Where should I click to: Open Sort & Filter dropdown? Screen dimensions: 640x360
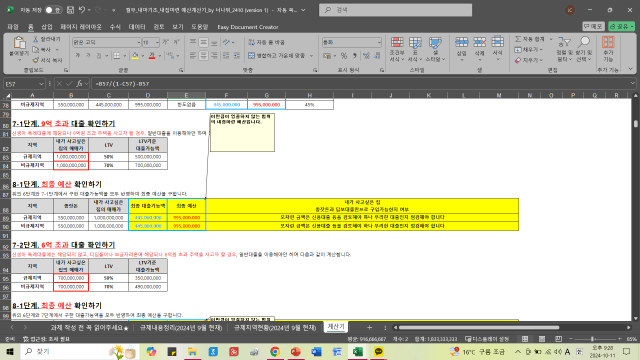[x=564, y=49]
